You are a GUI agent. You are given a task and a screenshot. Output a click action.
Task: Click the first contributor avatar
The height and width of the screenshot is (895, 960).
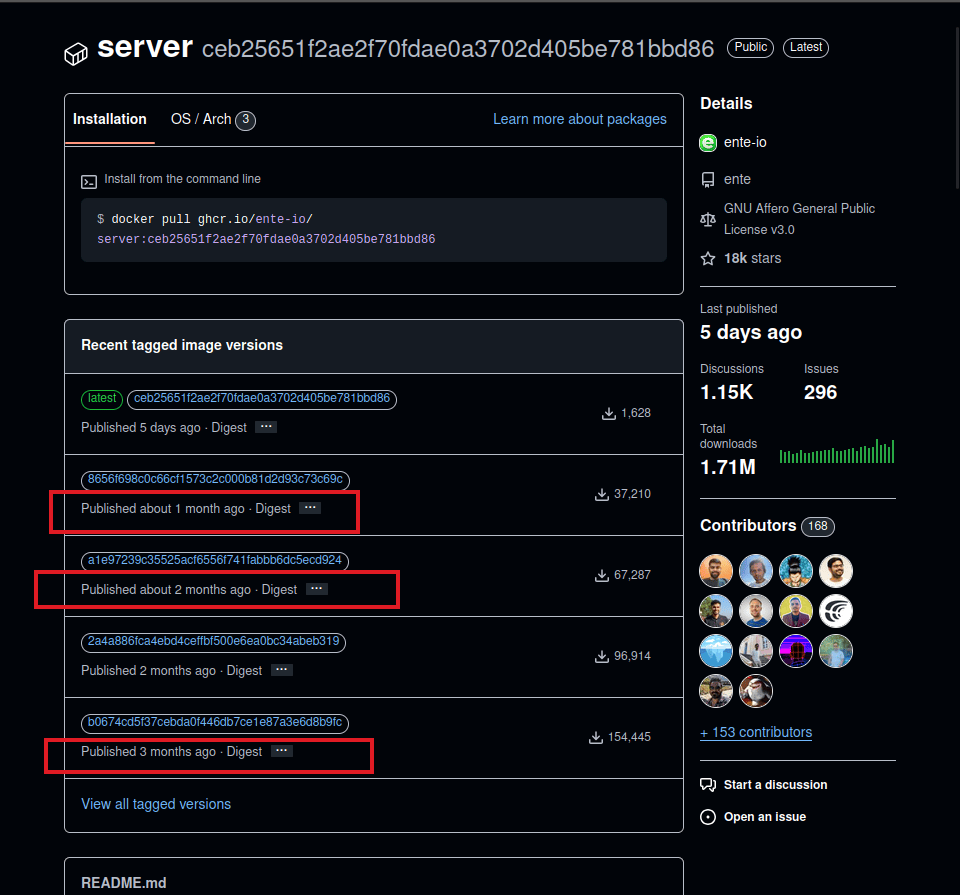coord(716,571)
